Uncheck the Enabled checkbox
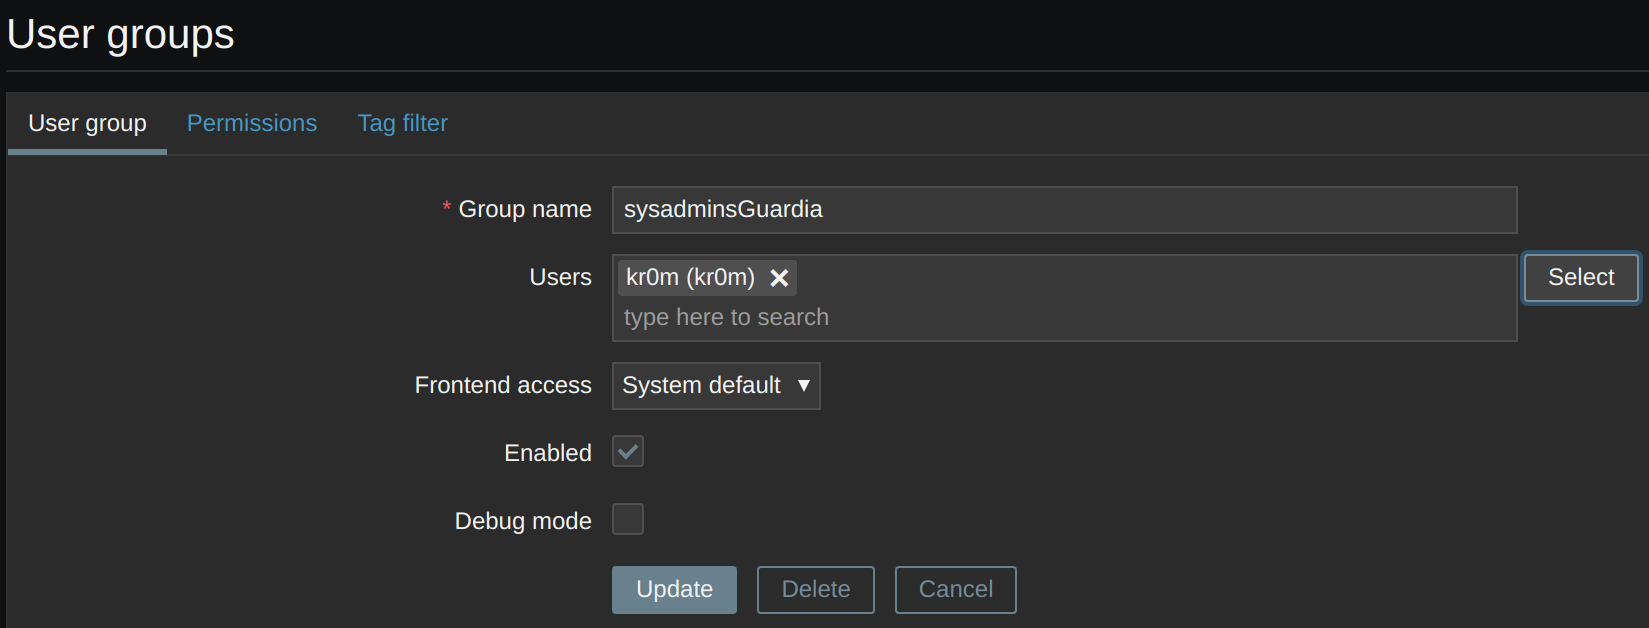Screen dimensions: 1649x628 (x=628, y=452)
